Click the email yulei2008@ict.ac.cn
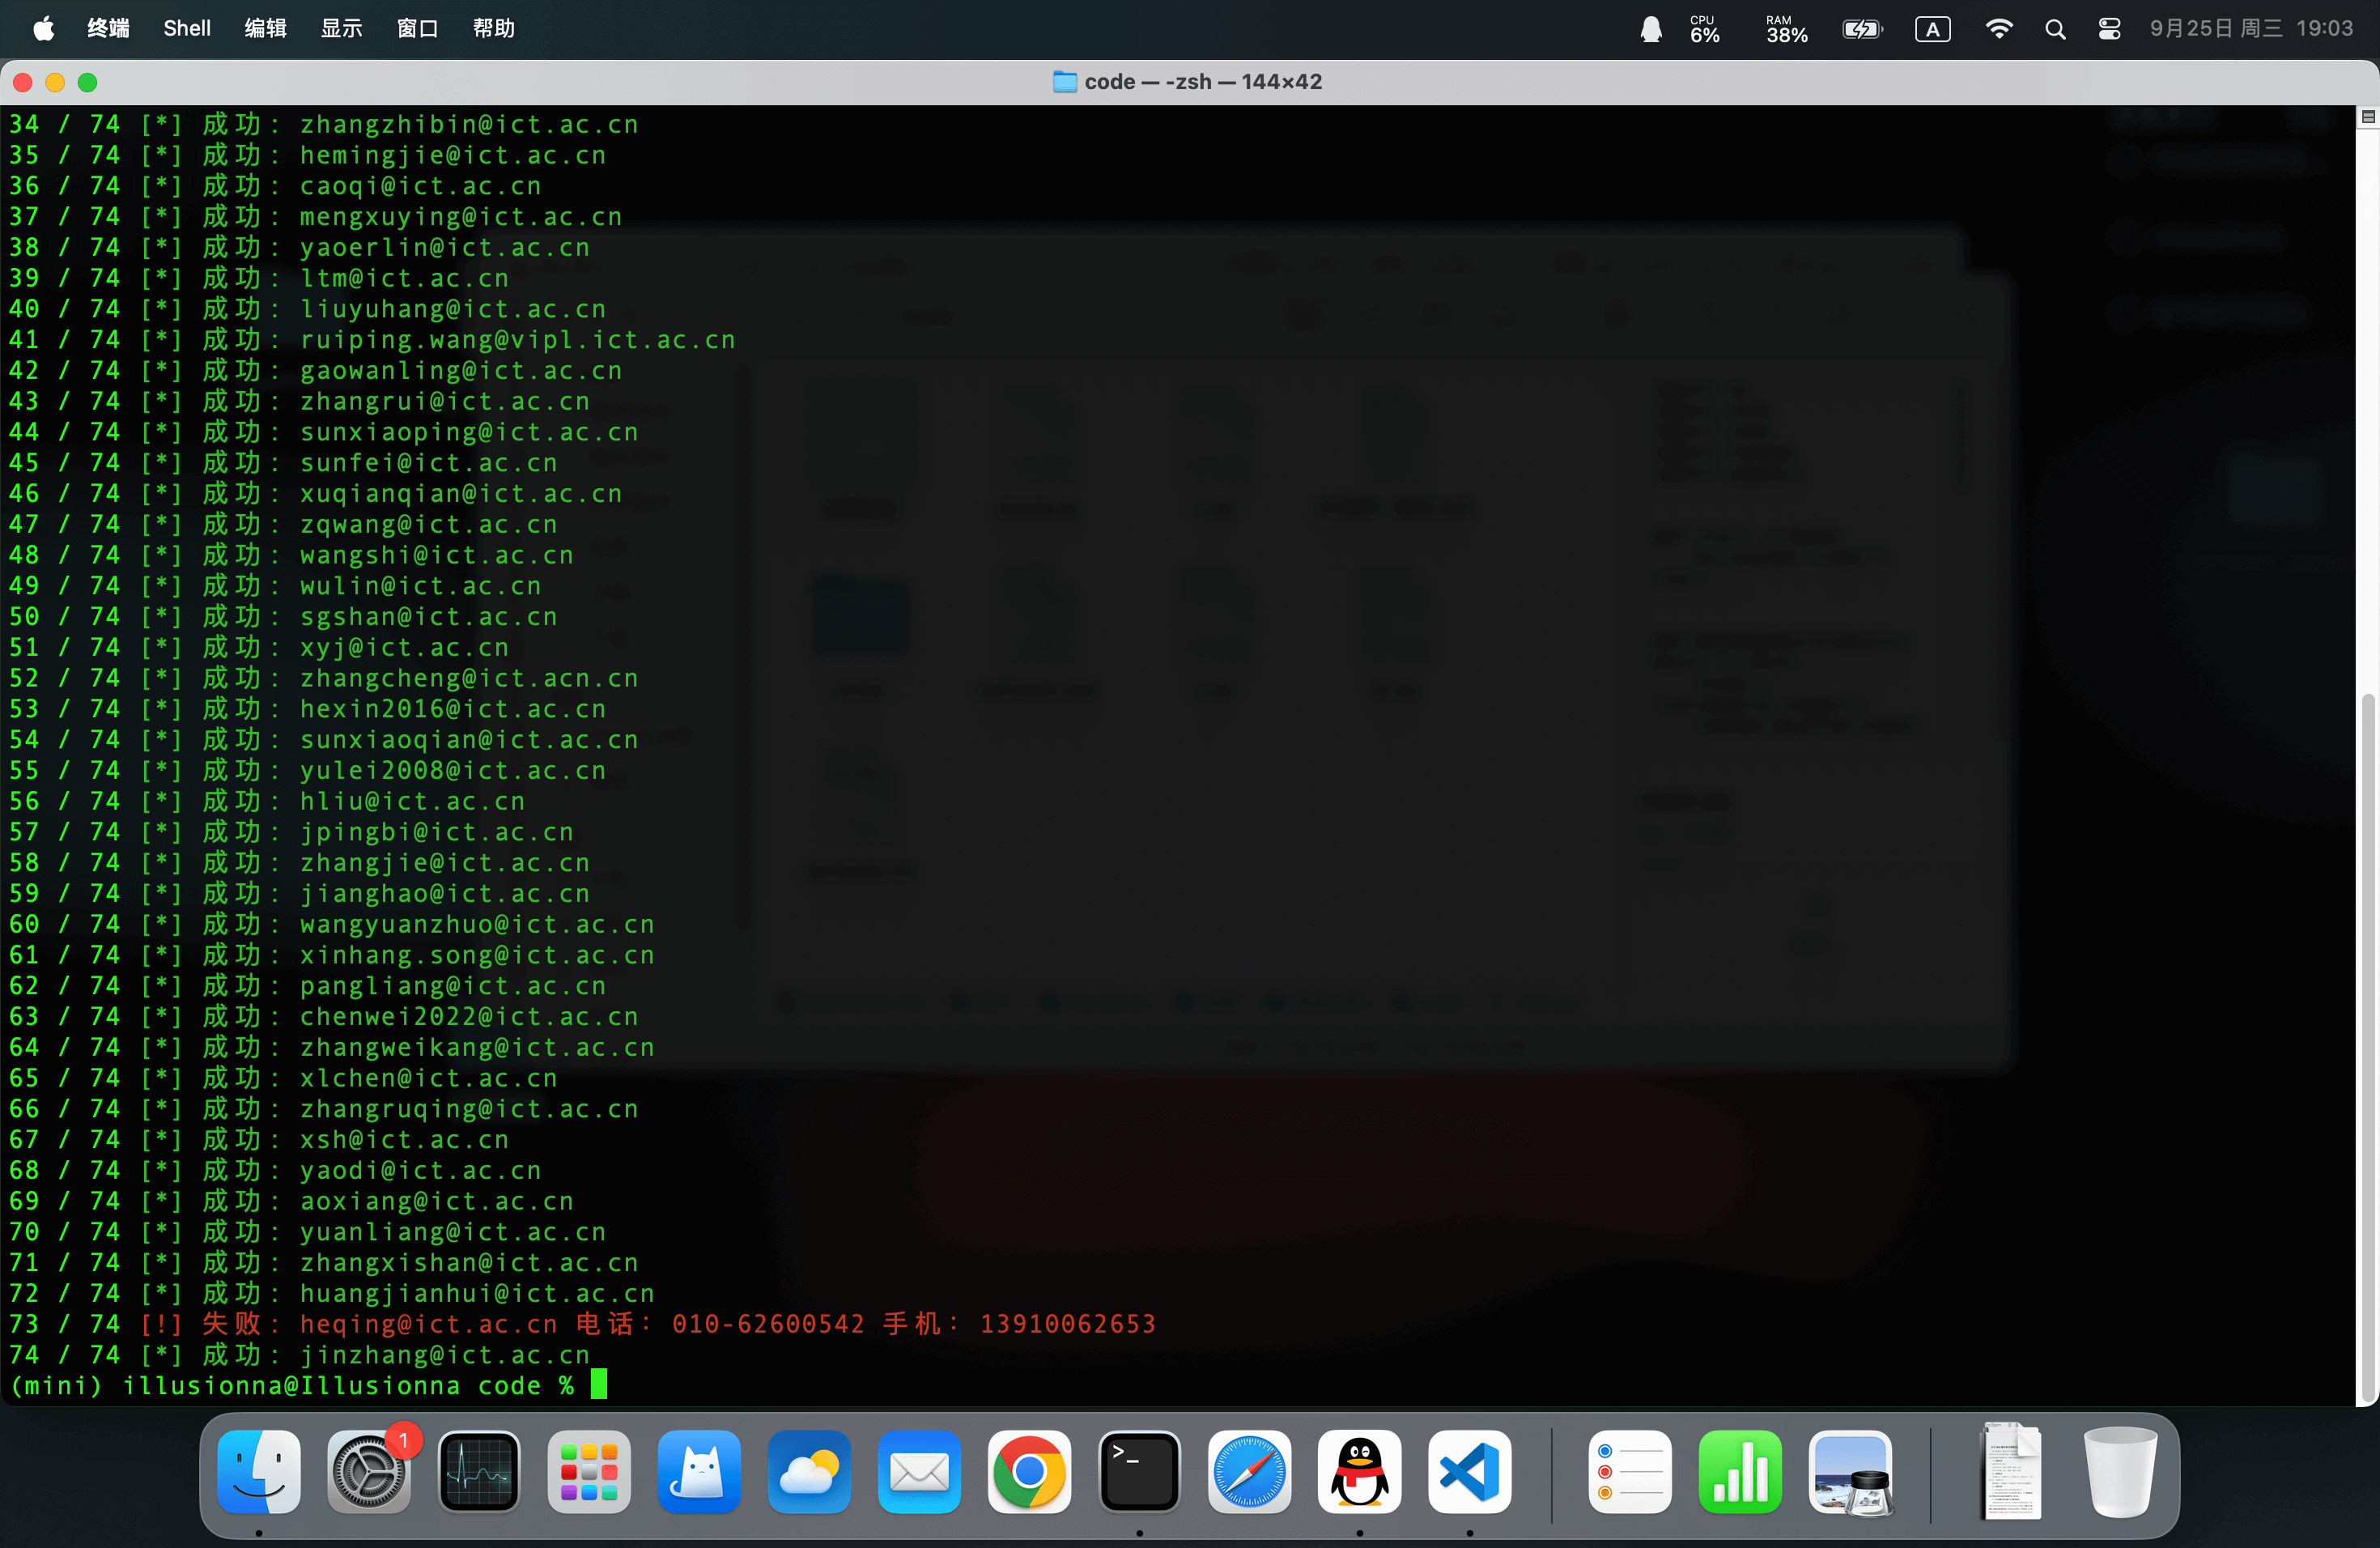 coord(452,771)
